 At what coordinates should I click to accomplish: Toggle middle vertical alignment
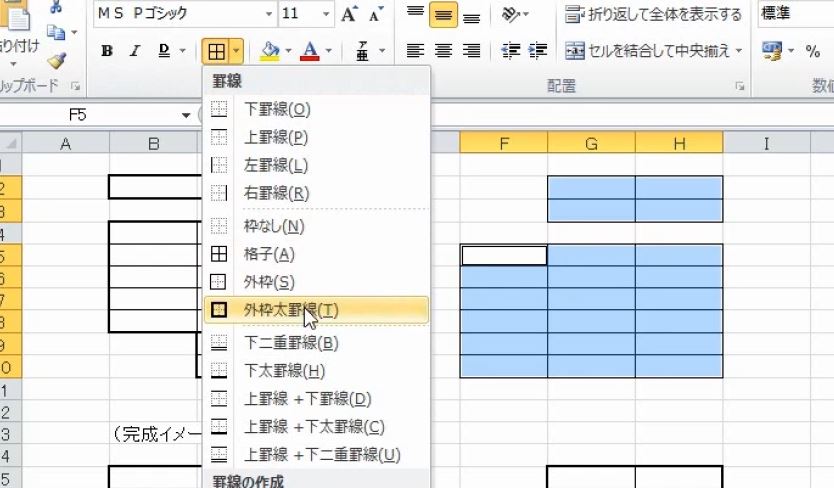(x=443, y=14)
